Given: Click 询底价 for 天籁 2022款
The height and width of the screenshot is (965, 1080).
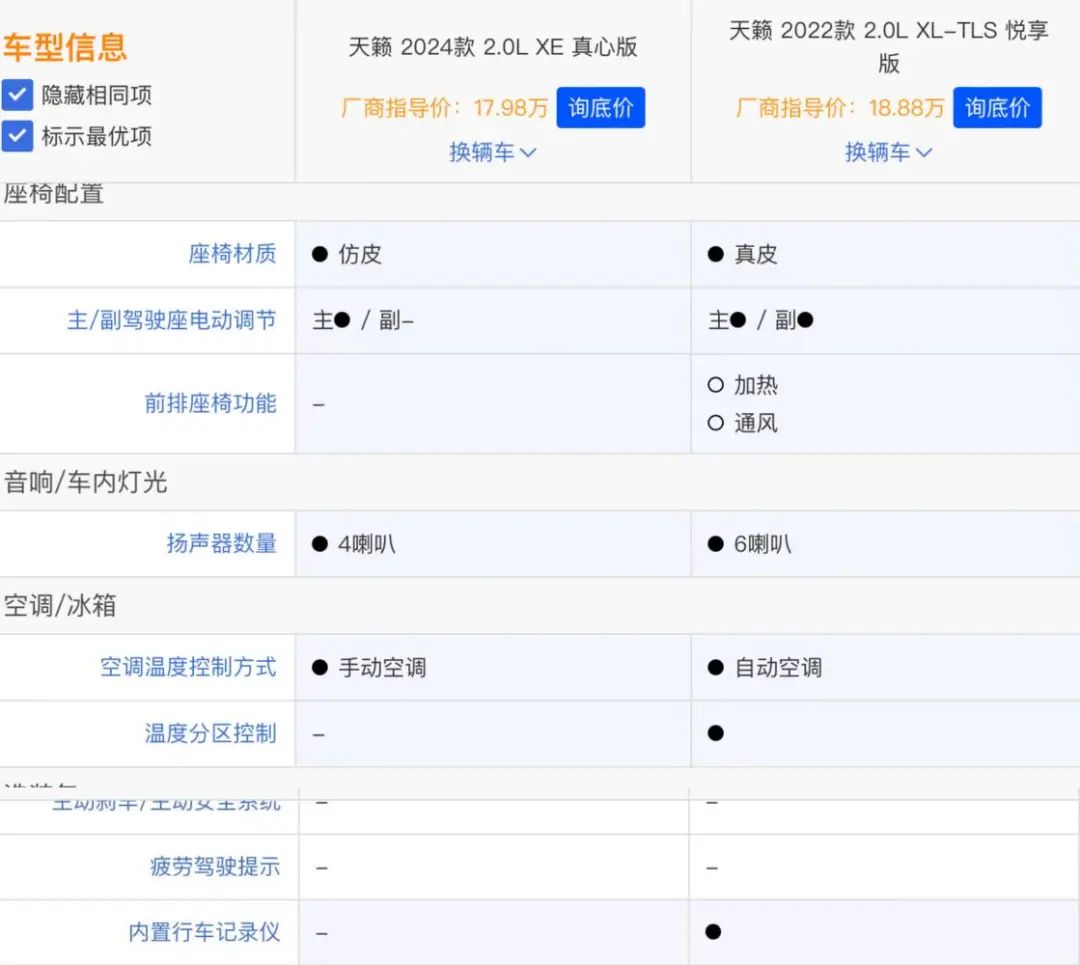Looking at the screenshot, I should click(997, 108).
